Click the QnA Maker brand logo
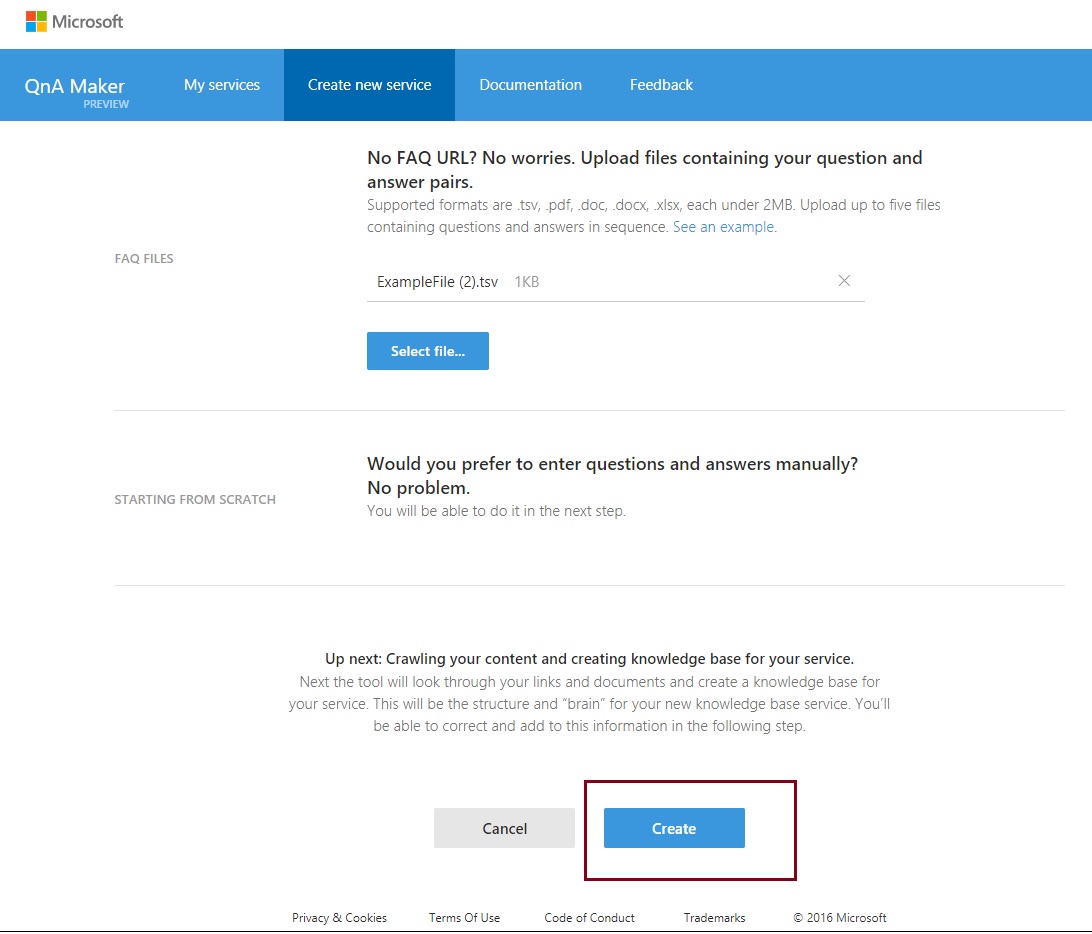This screenshot has width=1092, height=934. tap(75, 86)
